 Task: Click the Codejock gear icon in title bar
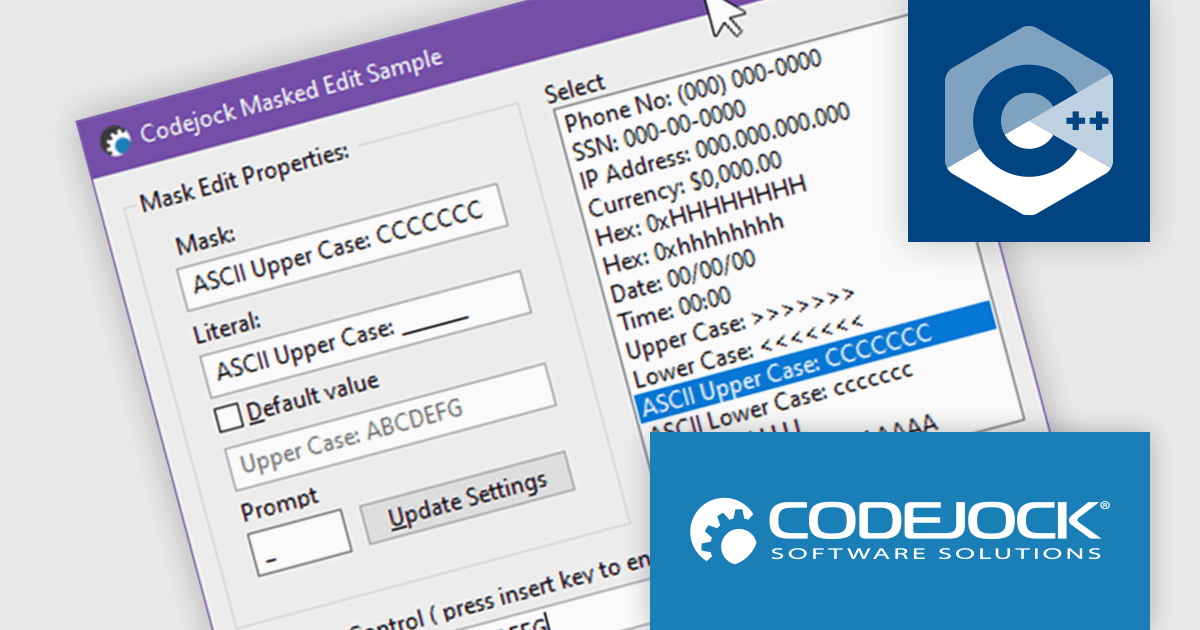[x=116, y=142]
